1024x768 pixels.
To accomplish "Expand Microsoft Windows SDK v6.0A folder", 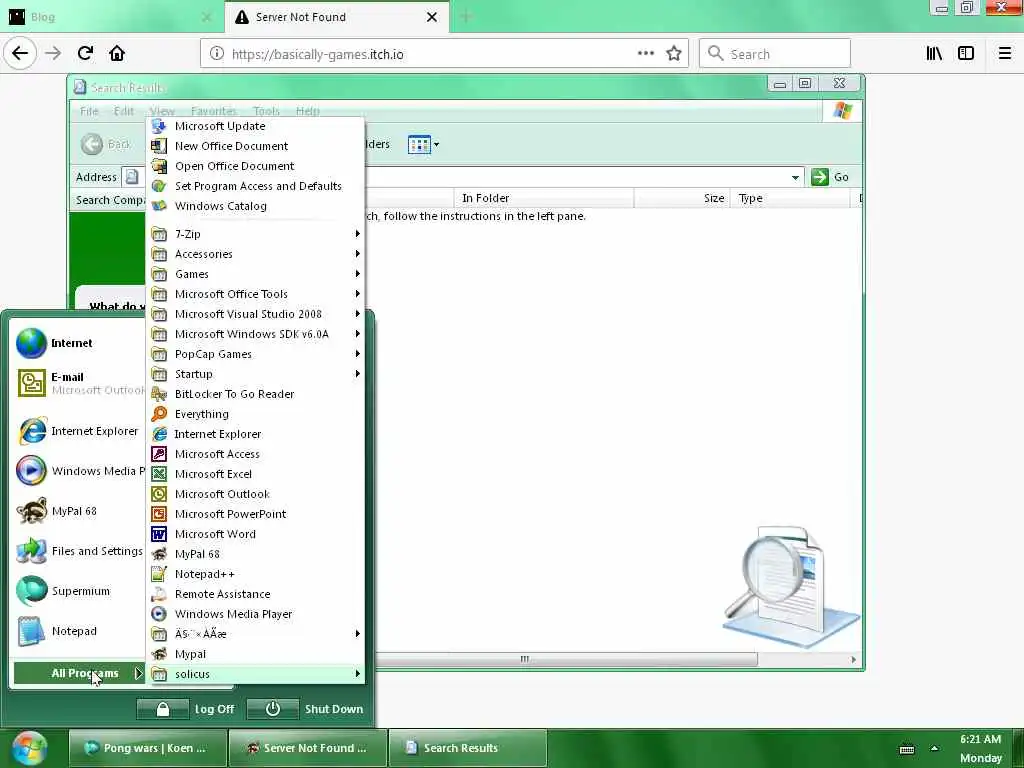I will coord(255,334).
